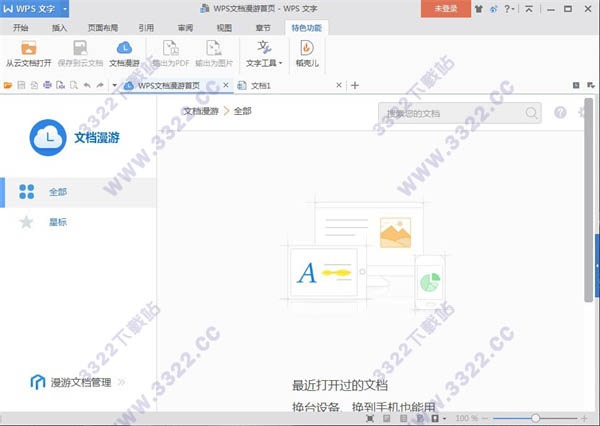This screenshot has width=600, height=426.
Task: Open the 章节 ribbon tab
Action: click(x=263, y=28)
